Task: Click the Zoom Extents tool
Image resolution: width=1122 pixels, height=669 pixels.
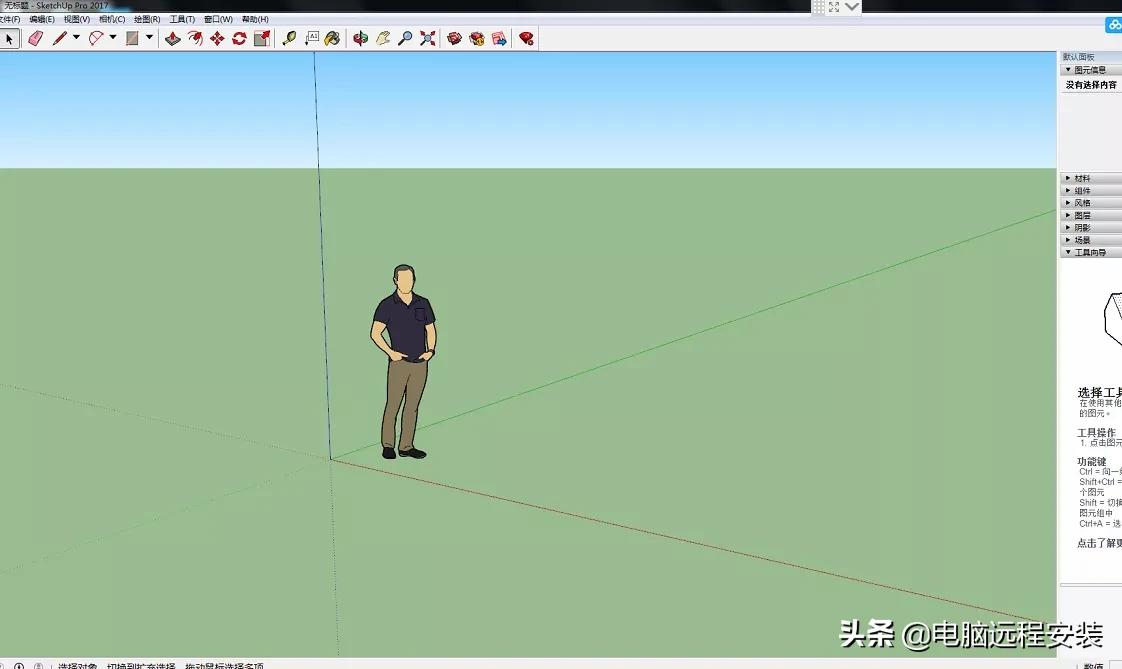Action: point(427,38)
